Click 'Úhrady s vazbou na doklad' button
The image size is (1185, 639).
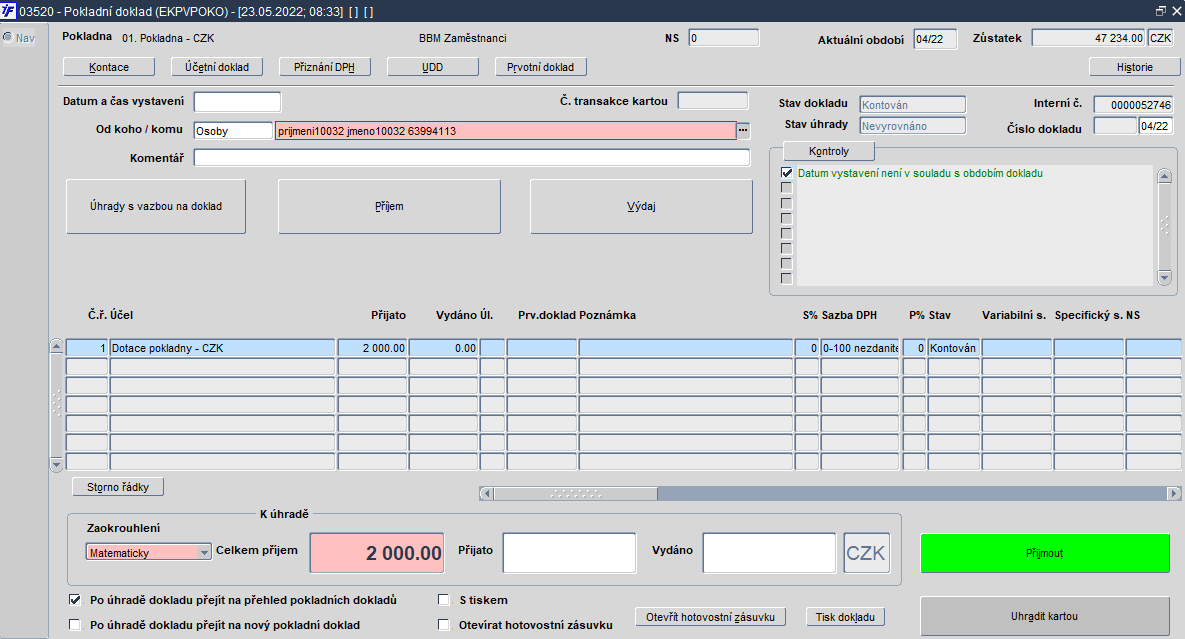156,206
